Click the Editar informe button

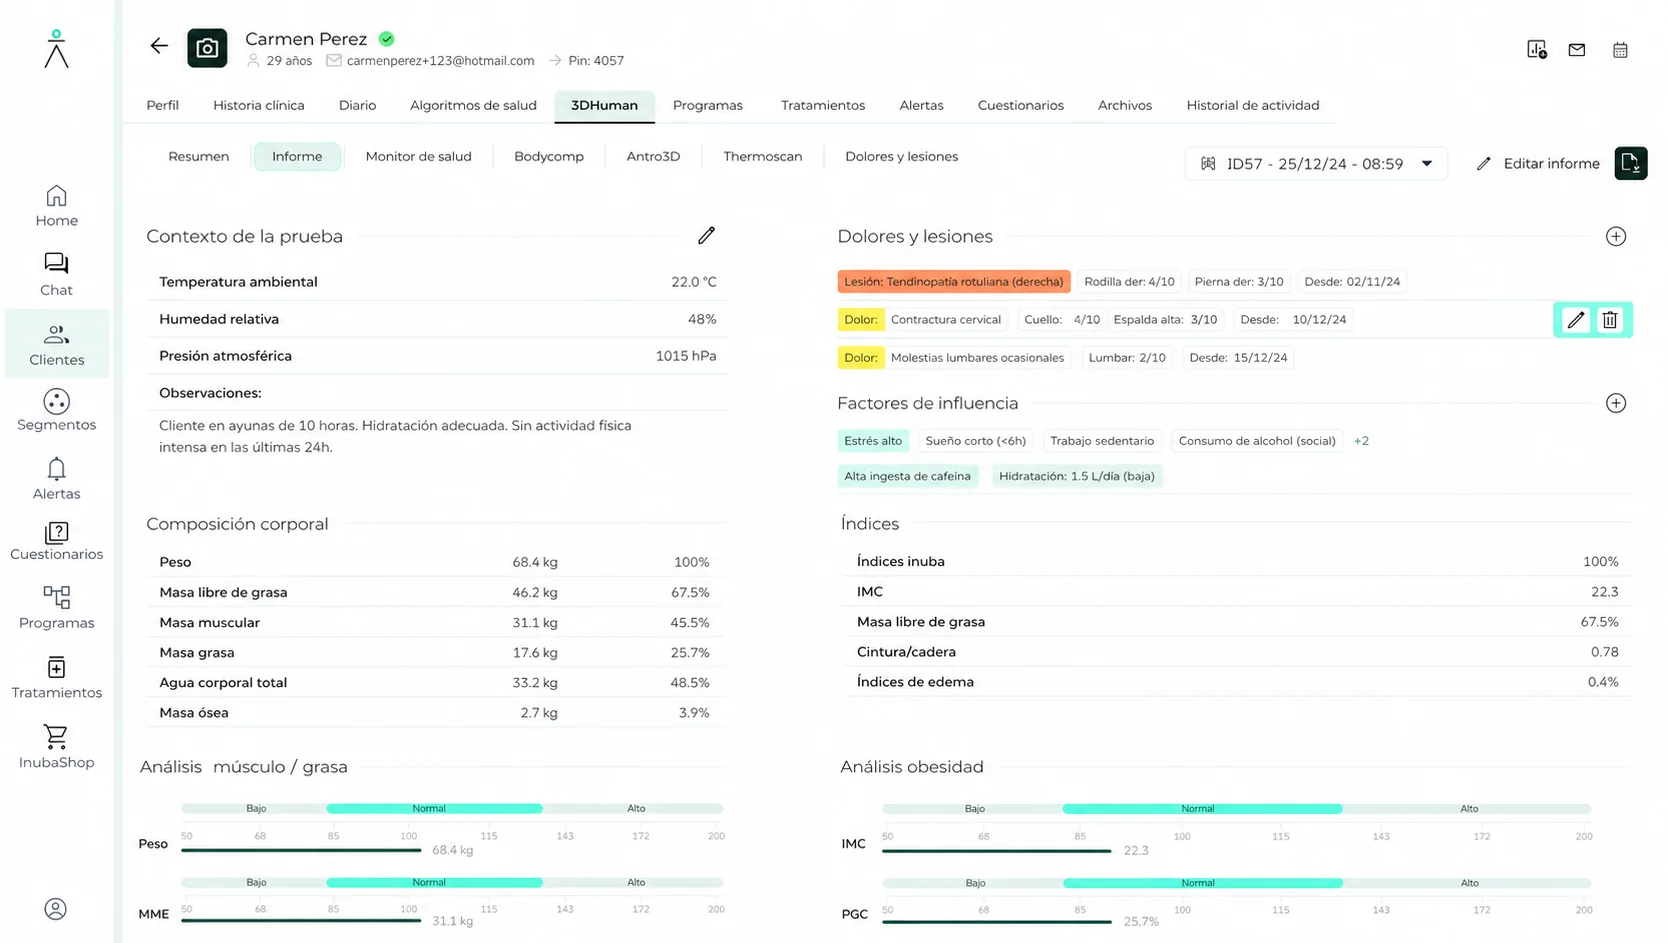1538,164
